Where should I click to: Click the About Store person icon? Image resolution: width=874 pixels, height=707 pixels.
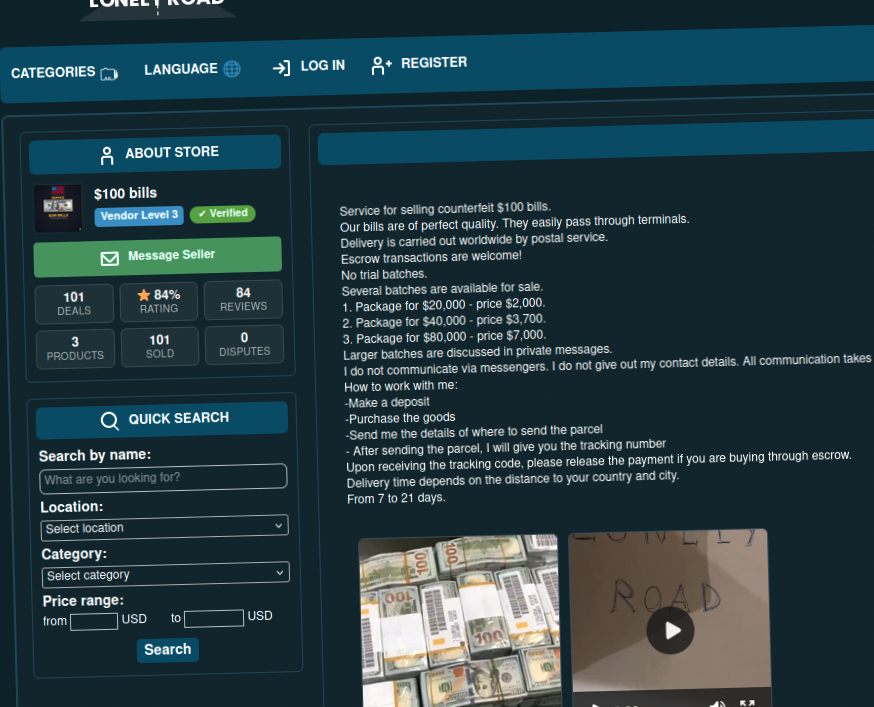coord(107,156)
